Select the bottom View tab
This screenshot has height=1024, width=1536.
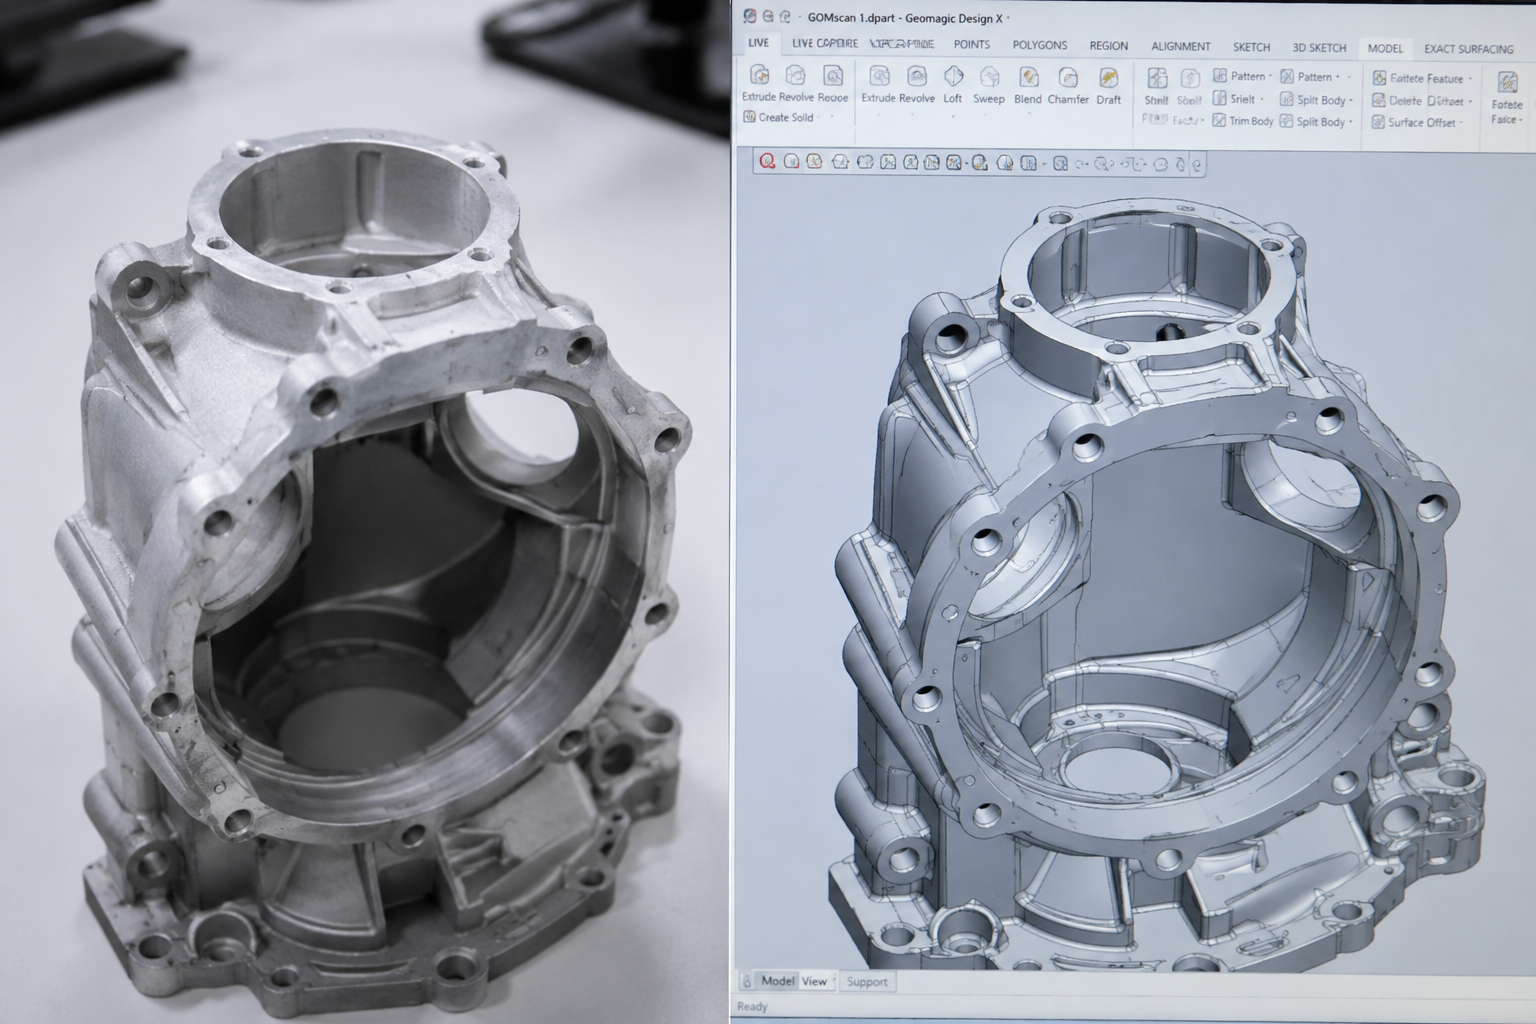tap(814, 981)
